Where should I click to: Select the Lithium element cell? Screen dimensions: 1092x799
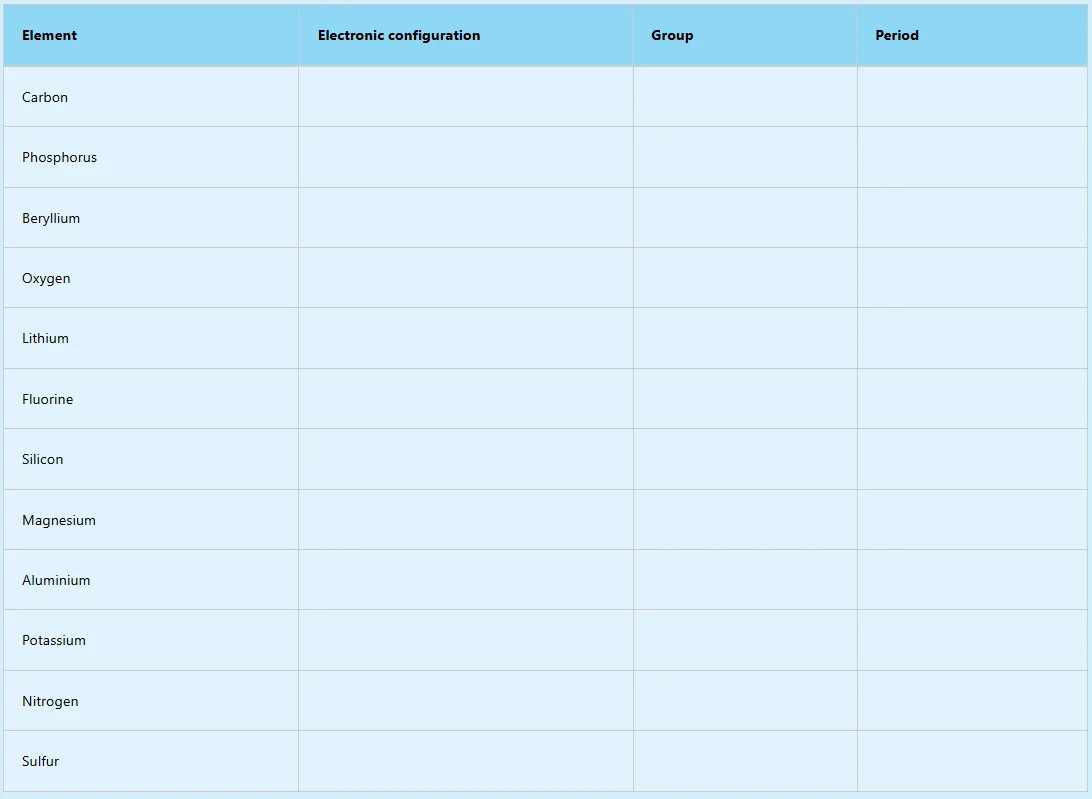151,339
